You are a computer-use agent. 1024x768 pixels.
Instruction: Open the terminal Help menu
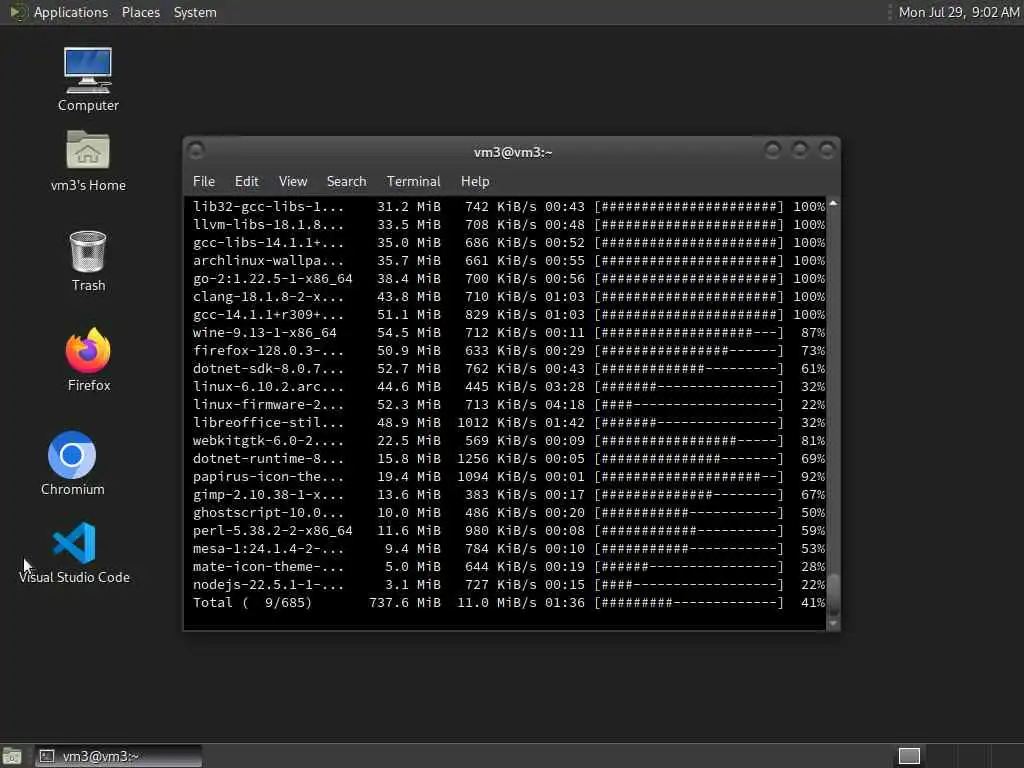click(x=475, y=182)
